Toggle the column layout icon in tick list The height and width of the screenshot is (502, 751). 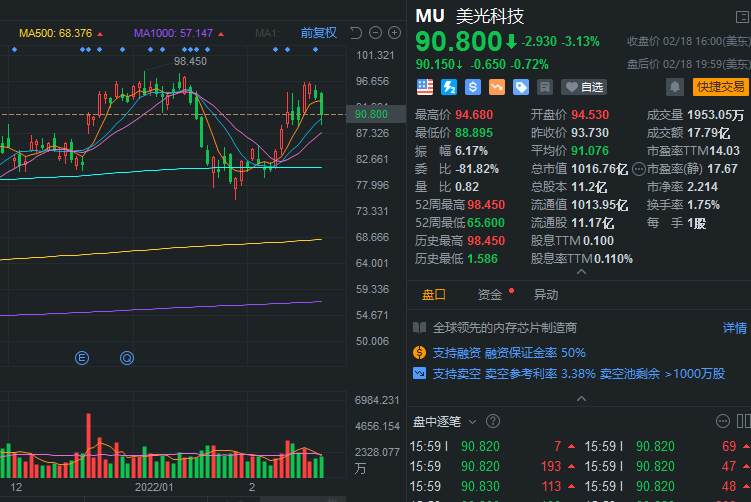tap(743, 421)
